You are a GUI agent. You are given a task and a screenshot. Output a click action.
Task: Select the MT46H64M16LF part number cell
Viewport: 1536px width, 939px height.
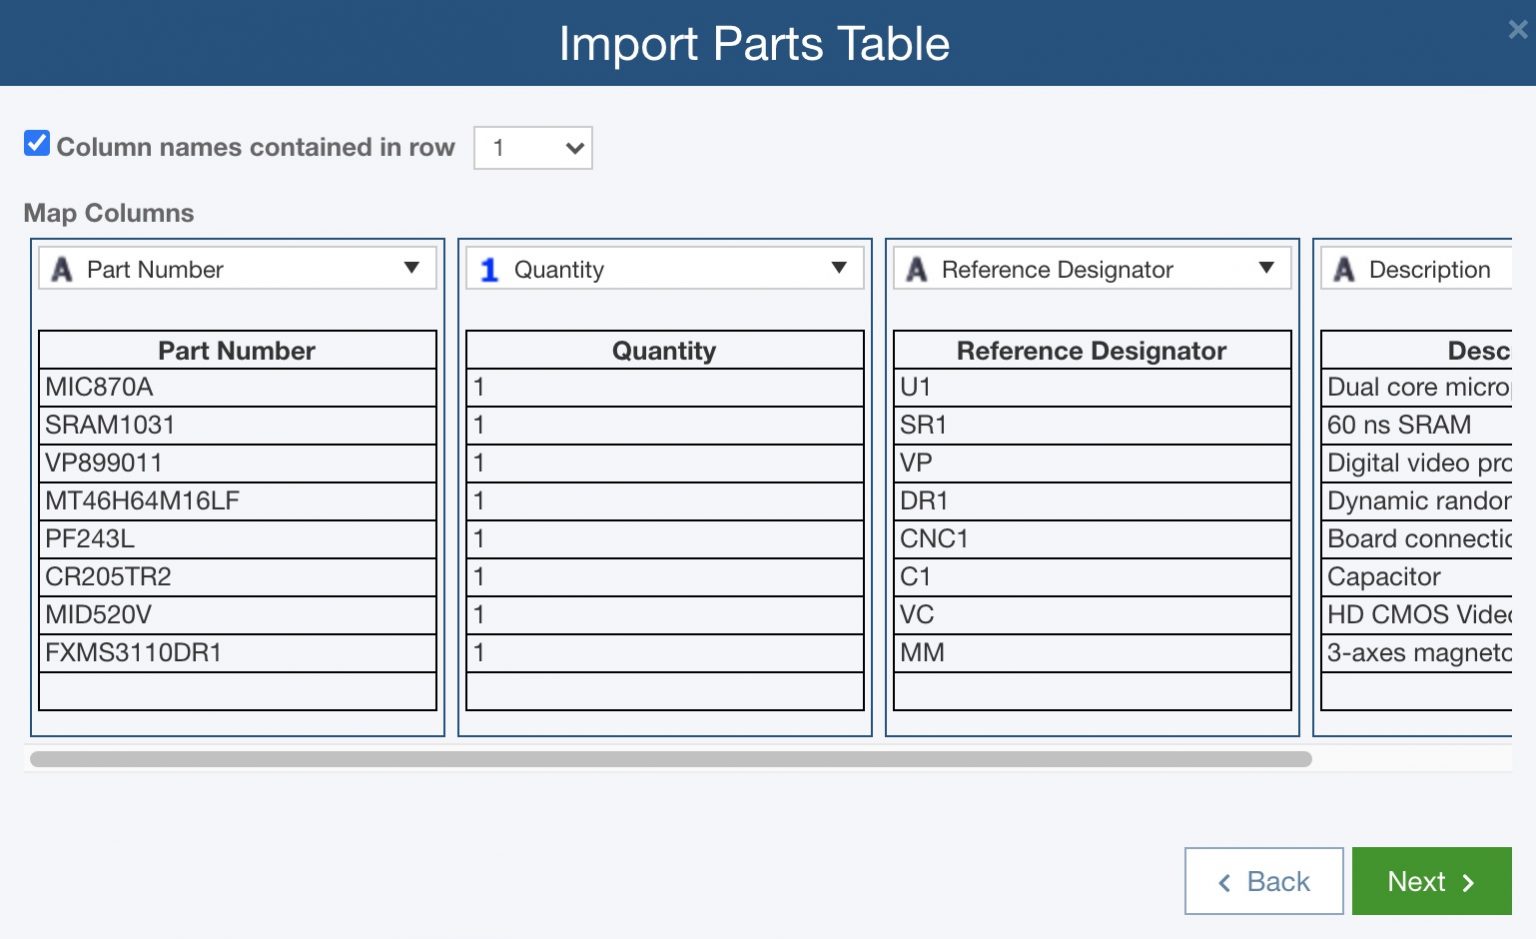(x=238, y=501)
